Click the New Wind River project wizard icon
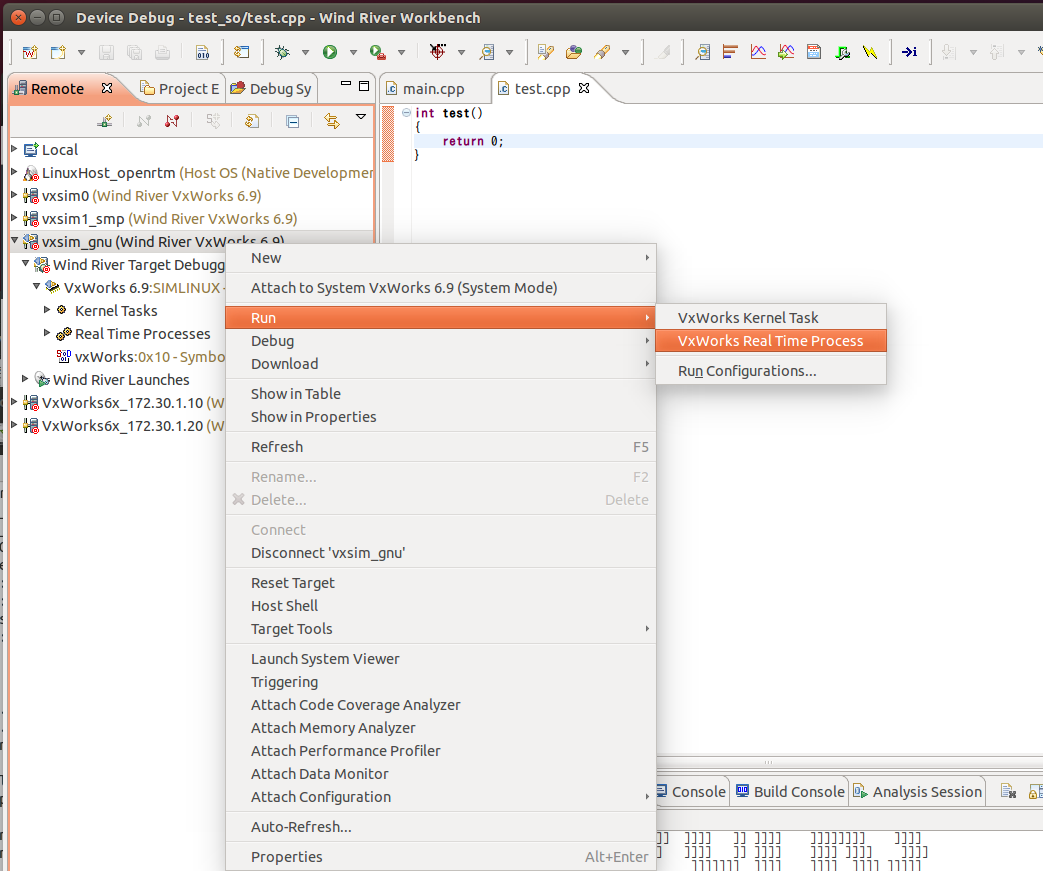The height and width of the screenshot is (871, 1043). [30, 52]
